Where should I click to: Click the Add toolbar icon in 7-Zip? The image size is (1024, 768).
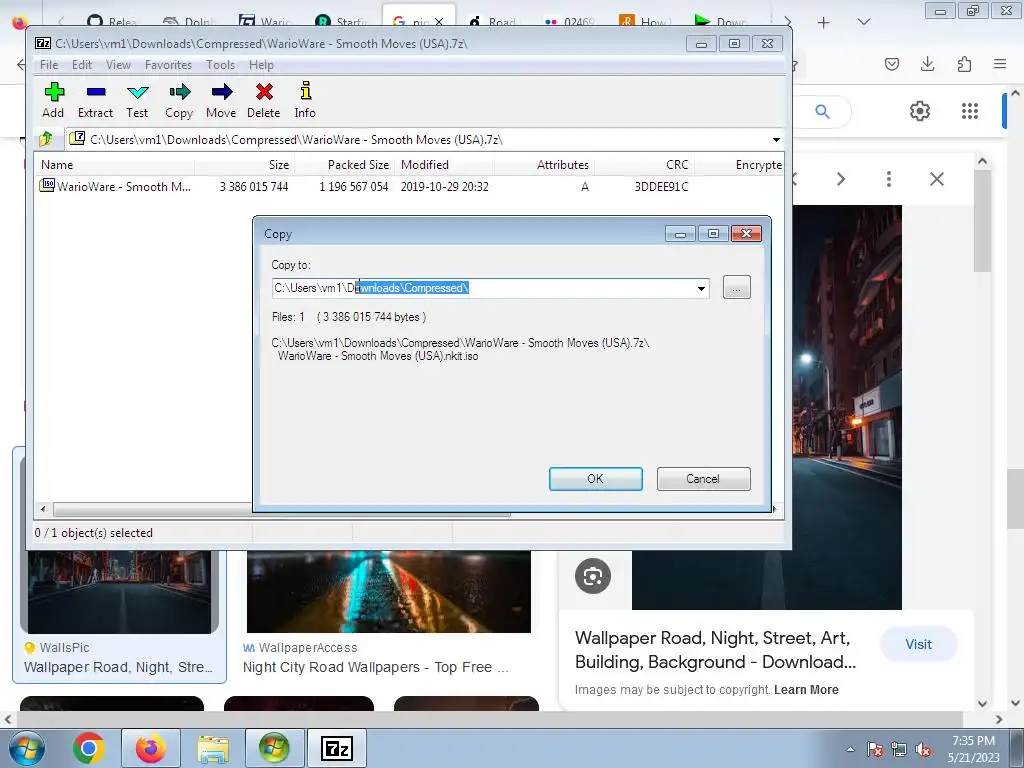[x=54, y=100]
